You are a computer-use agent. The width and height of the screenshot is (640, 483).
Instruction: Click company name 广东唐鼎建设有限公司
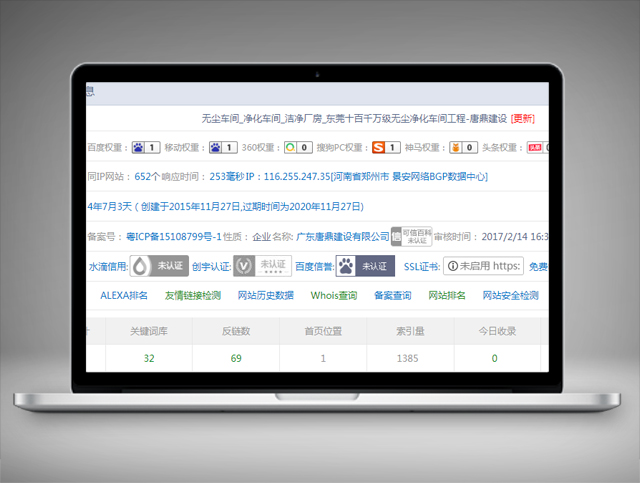(x=342, y=237)
